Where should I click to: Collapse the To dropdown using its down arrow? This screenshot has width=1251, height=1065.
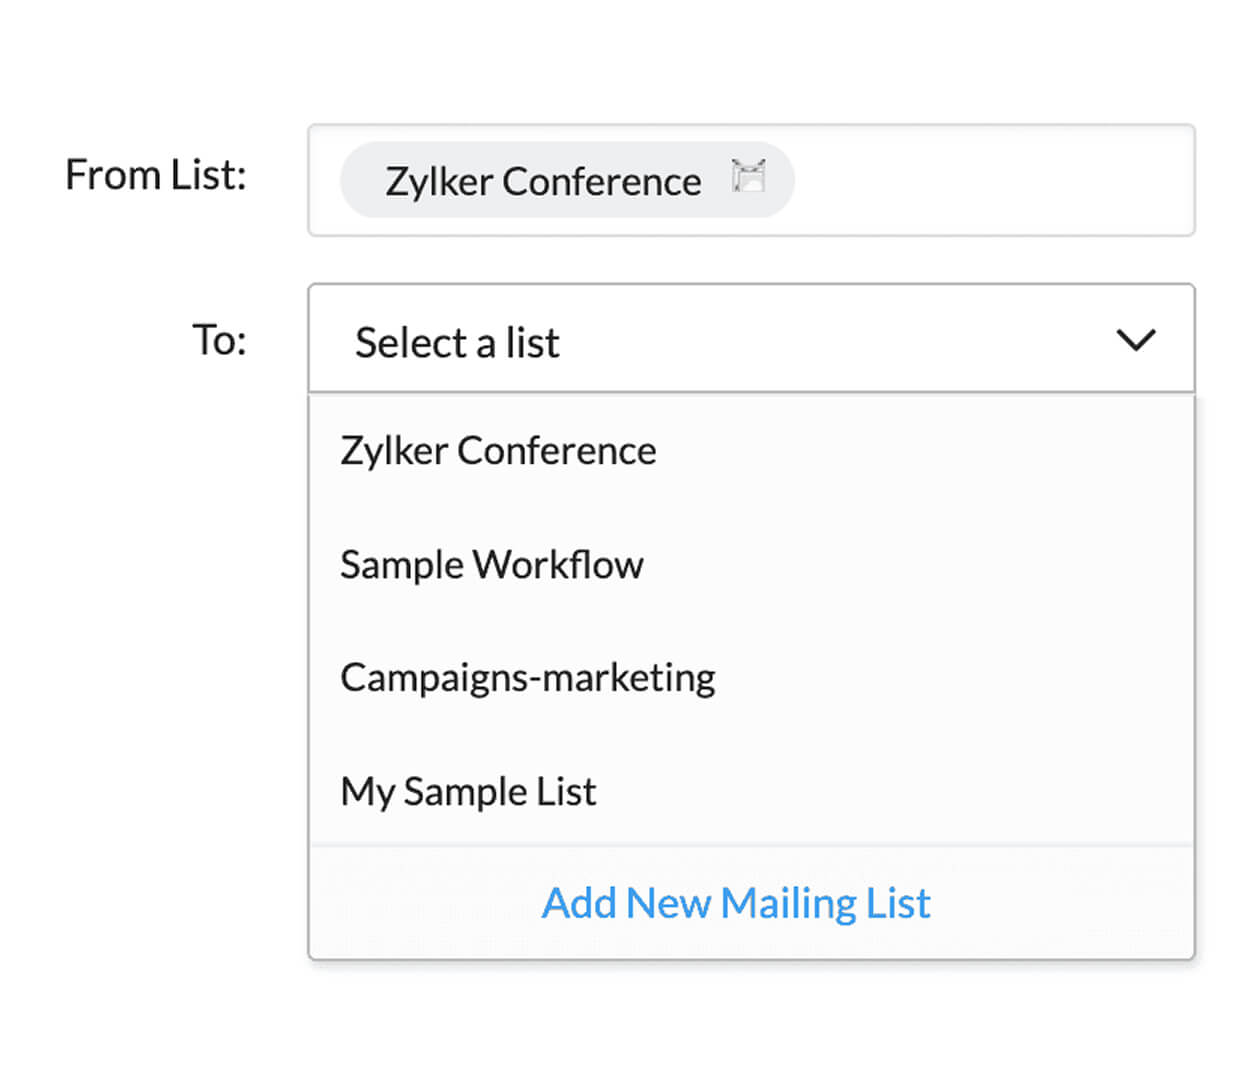[x=1135, y=340]
